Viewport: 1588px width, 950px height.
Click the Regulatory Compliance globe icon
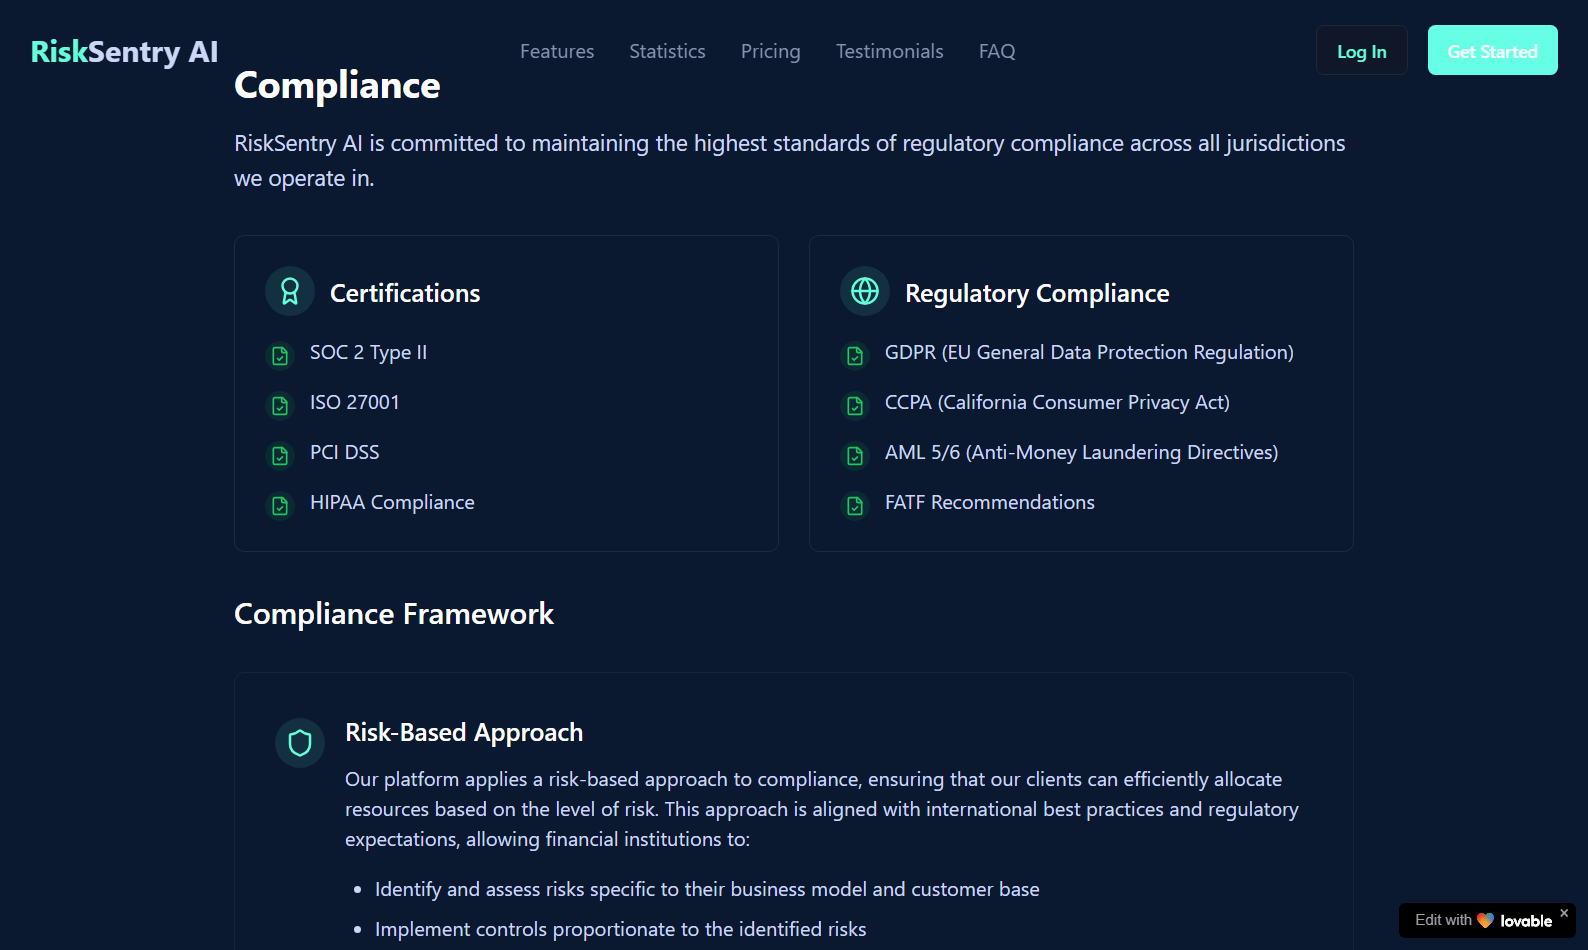tap(865, 291)
